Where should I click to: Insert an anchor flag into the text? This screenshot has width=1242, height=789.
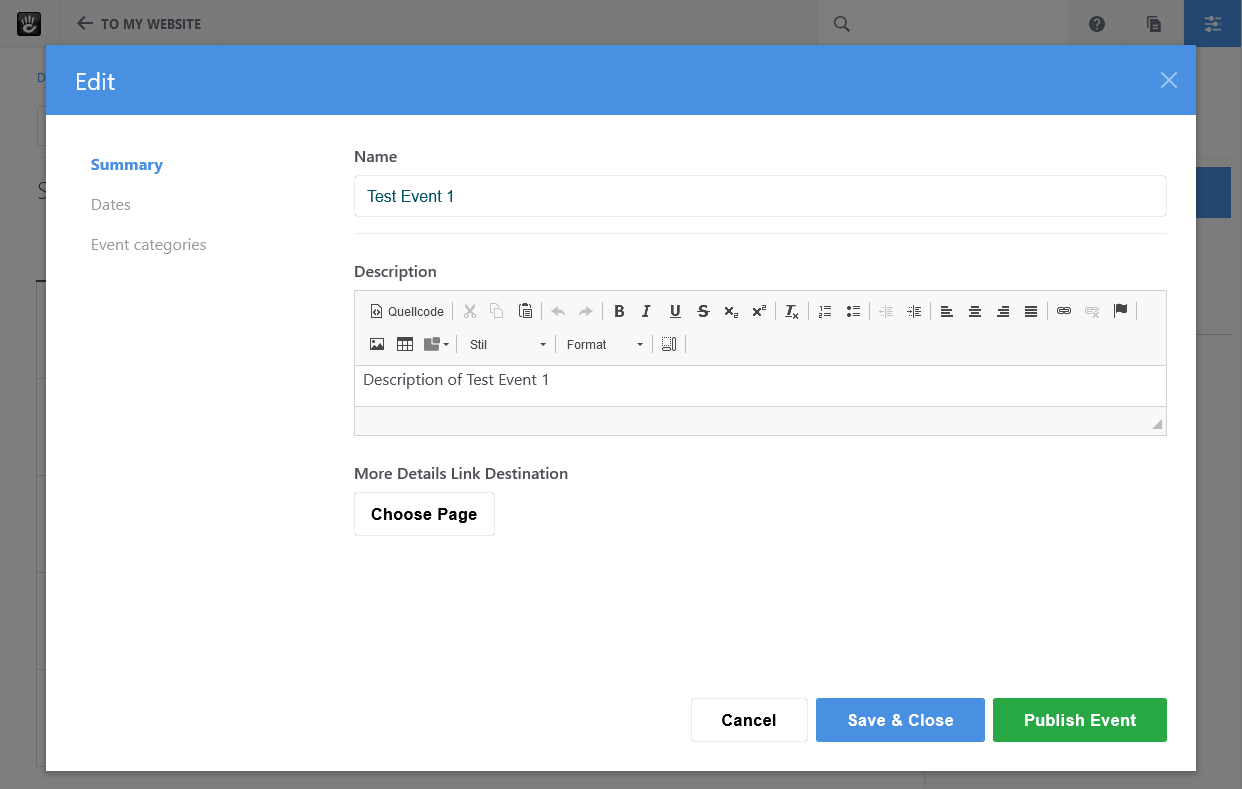(1121, 311)
